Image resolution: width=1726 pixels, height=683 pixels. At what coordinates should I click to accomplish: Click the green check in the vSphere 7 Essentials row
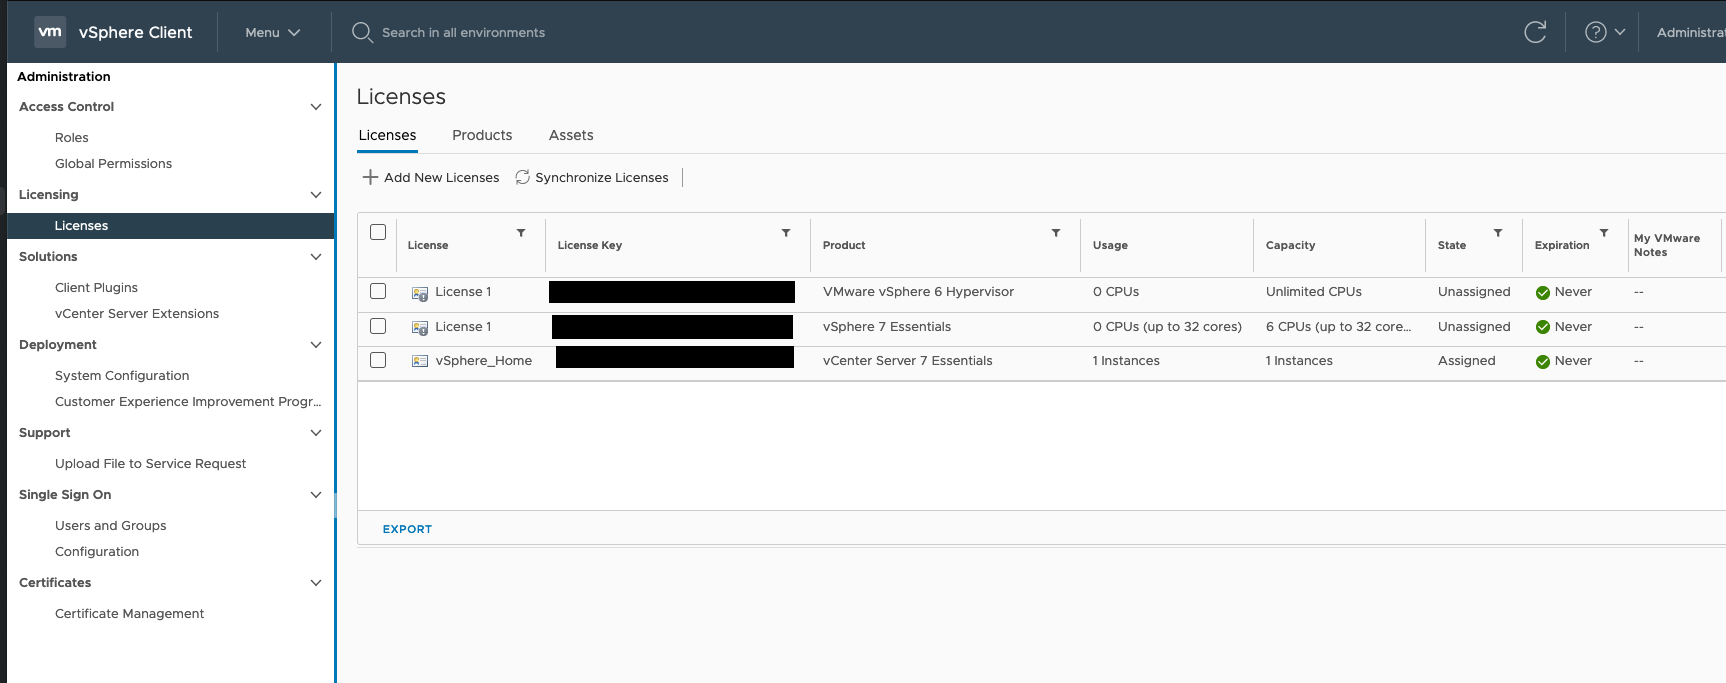tap(1543, 327)
